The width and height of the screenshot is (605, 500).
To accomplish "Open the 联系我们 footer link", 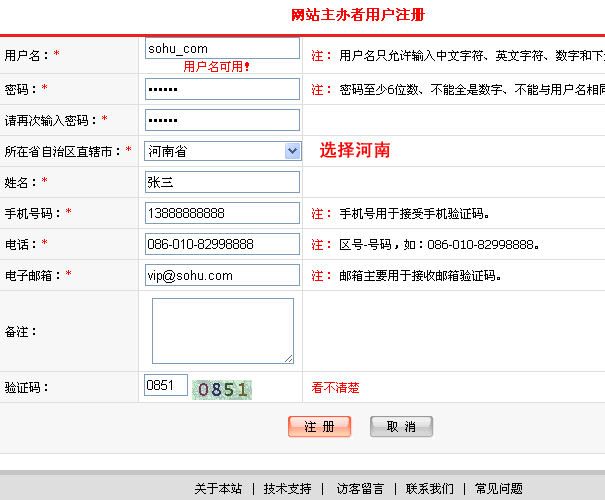I will 429,489.
